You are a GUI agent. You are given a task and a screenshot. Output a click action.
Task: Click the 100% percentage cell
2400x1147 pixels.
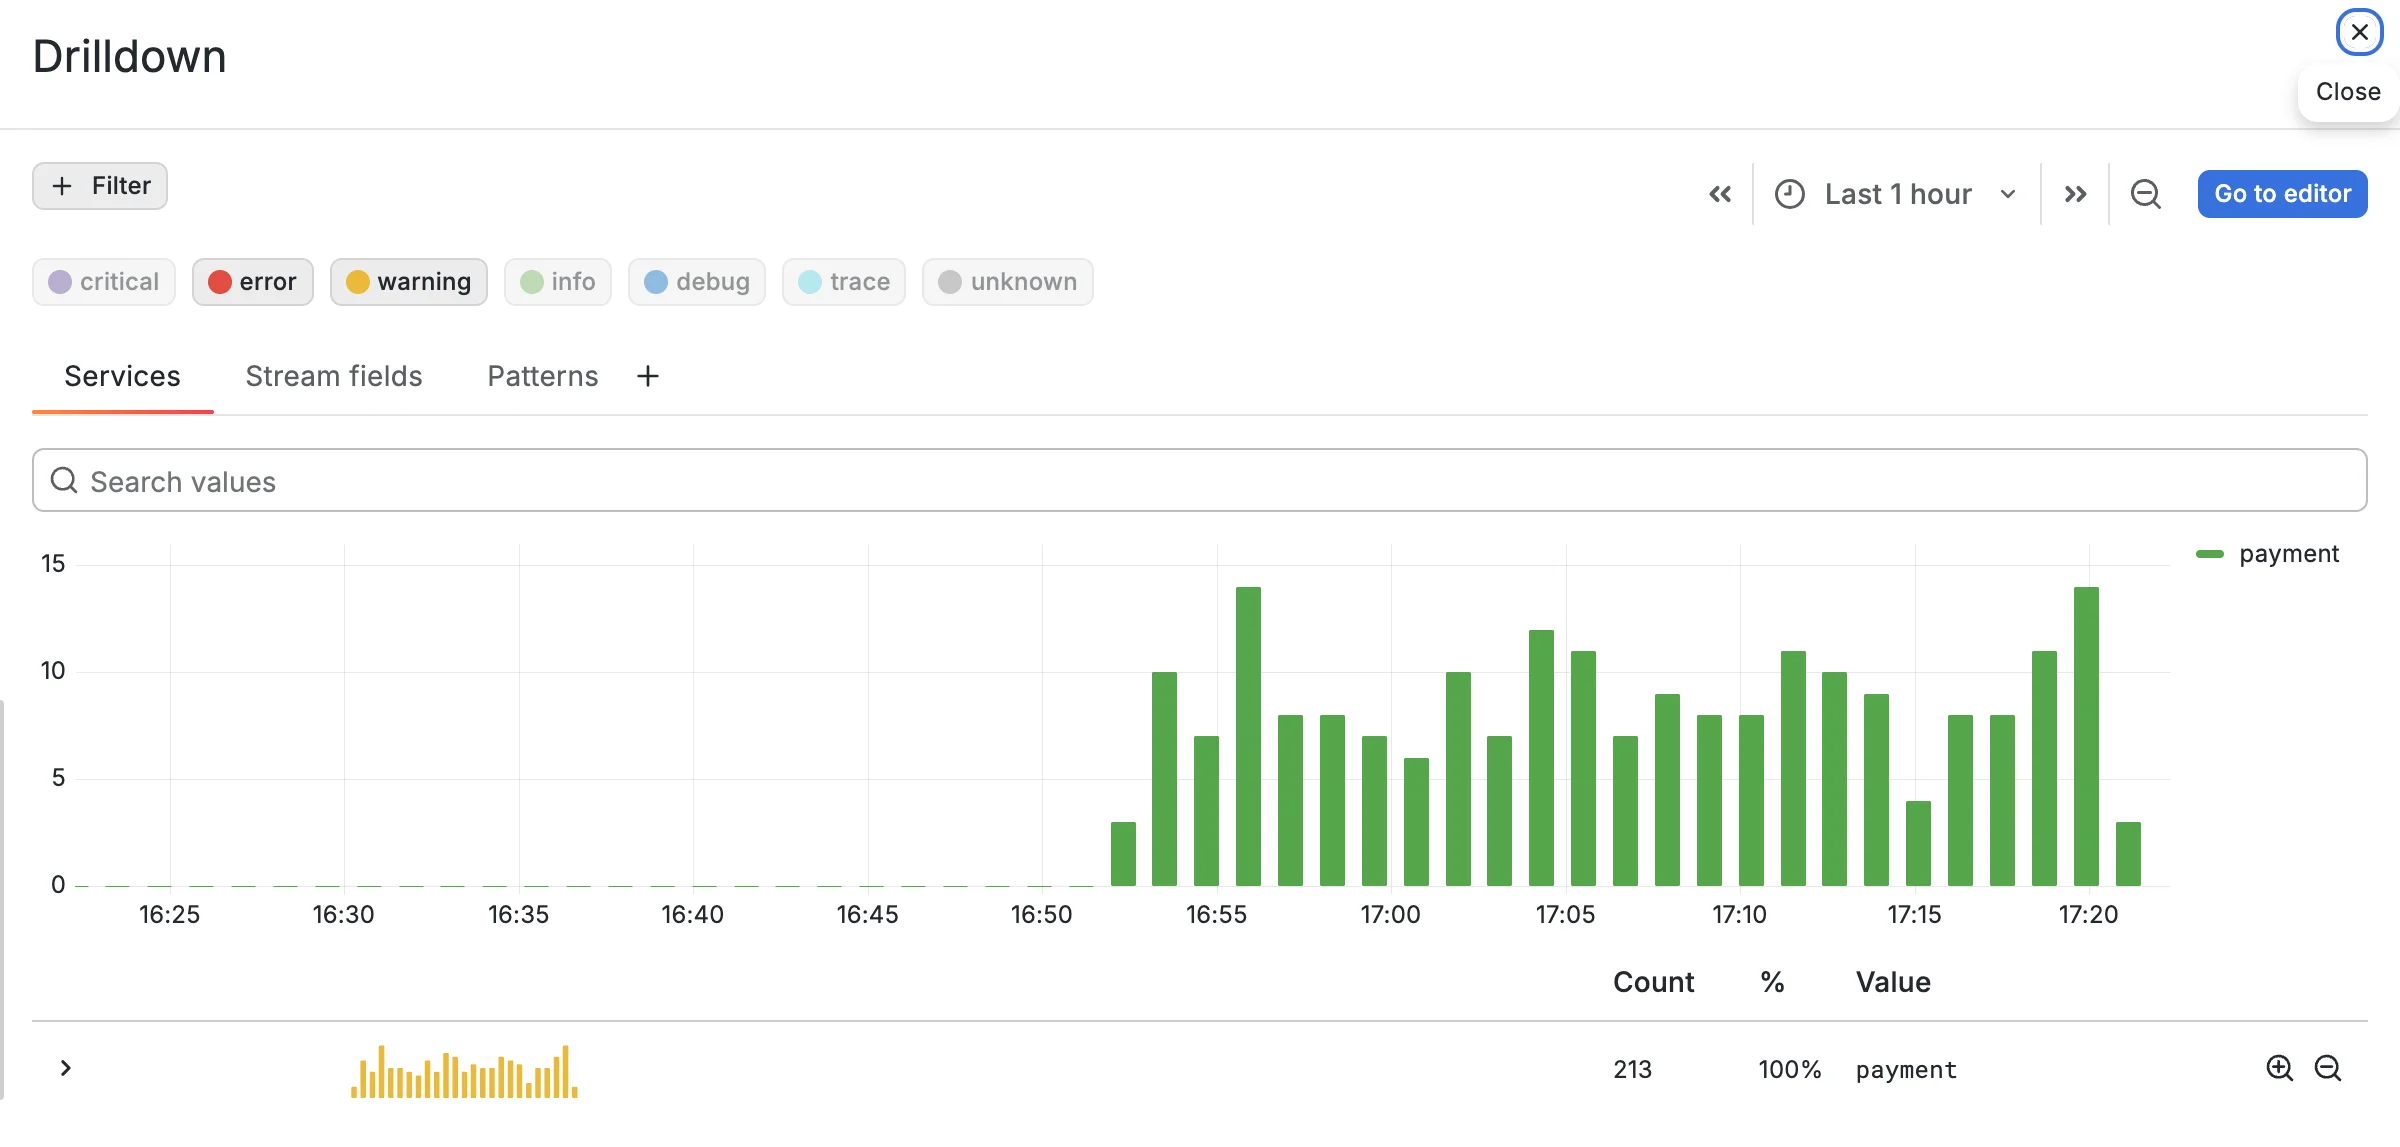[x=1790, y=1070]
